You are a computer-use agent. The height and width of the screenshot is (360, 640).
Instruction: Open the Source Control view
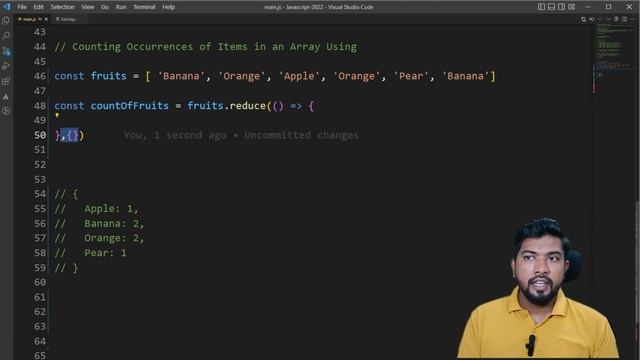tap(6, 51)
